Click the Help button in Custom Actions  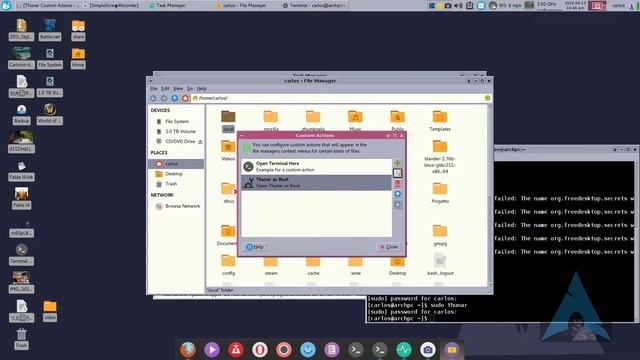click(x=255, y=247)
